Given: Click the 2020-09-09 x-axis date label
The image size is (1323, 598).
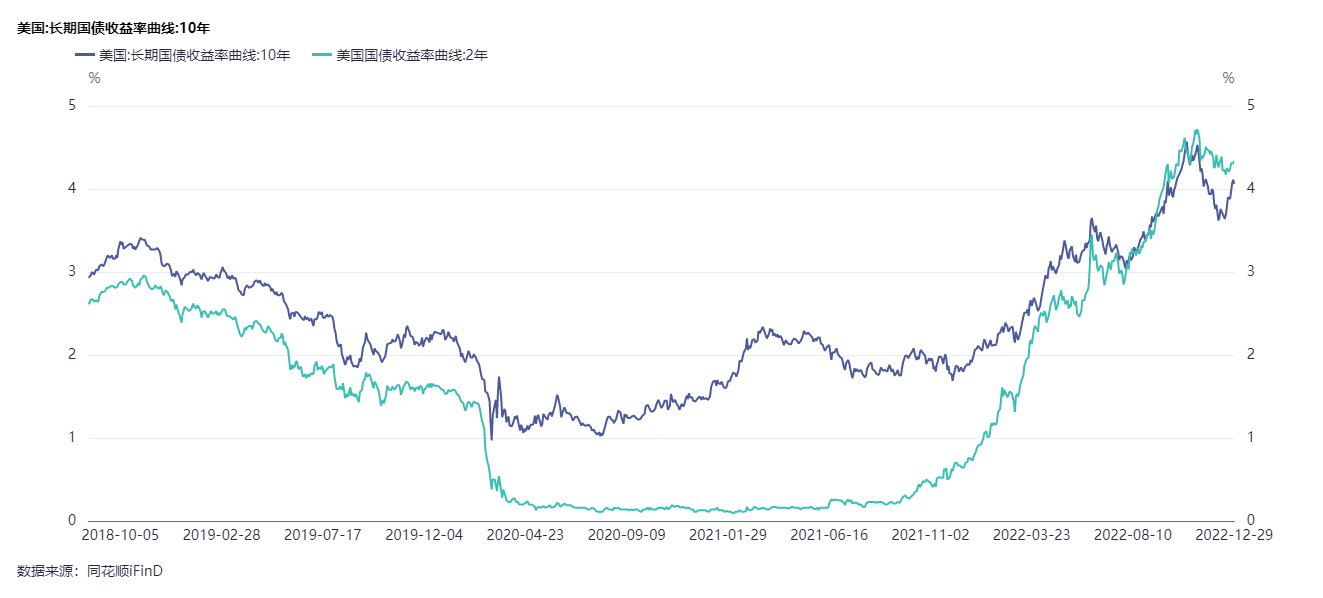Looking at the screenshot, I should click(x=626, y=535).
